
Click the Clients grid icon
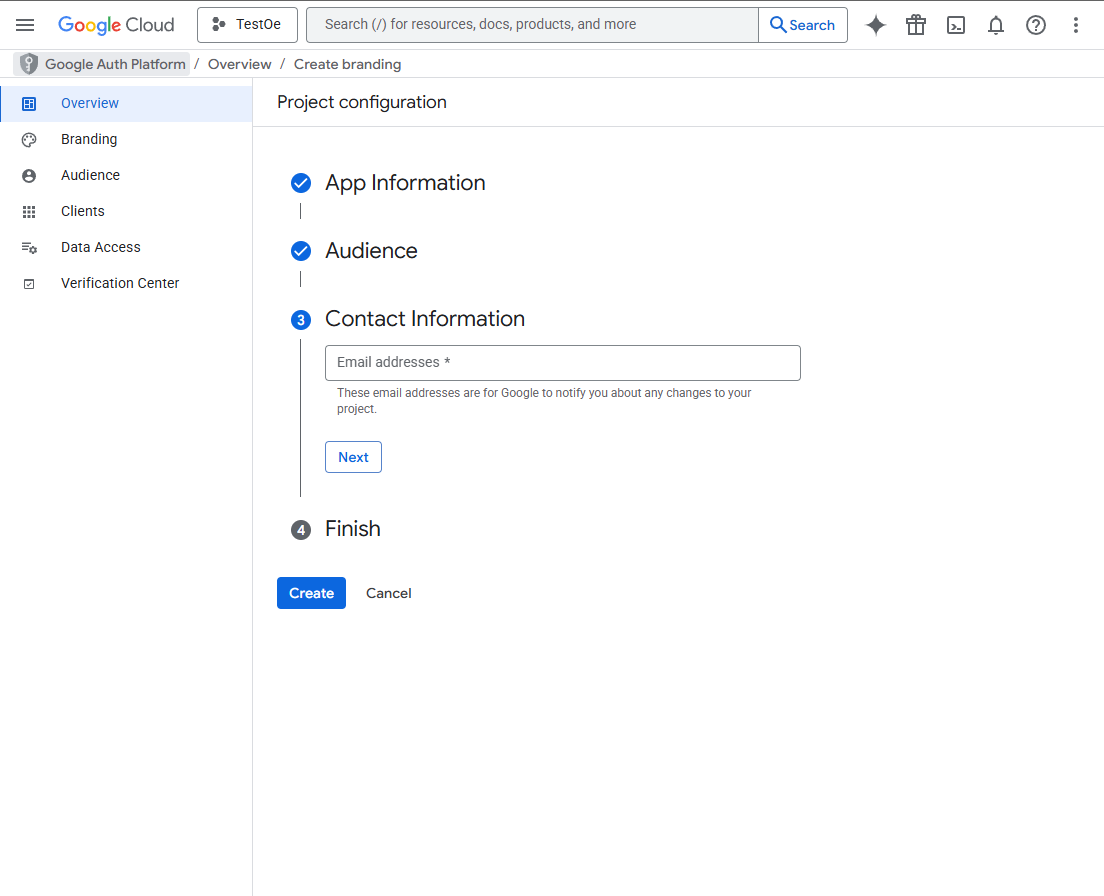29,212
